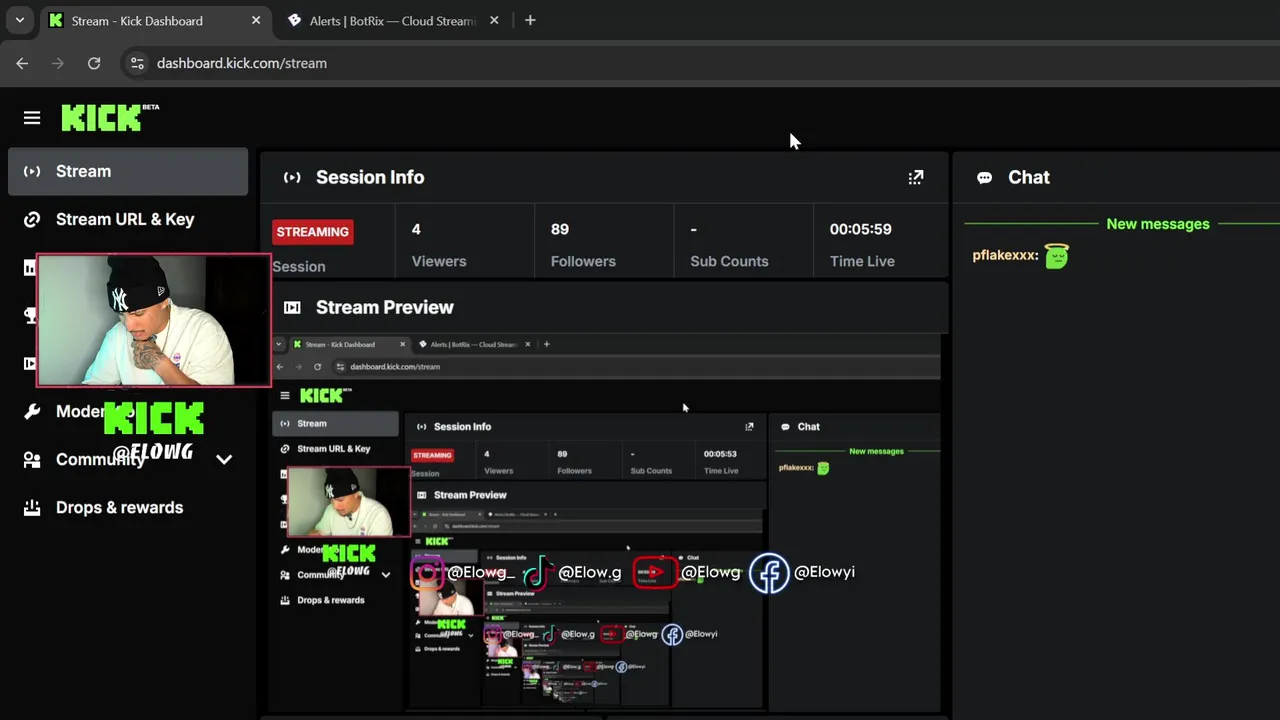Viewport: 1280px width, 720px height.
Task: Expand the Community section chevron
Action: point(224,459)
